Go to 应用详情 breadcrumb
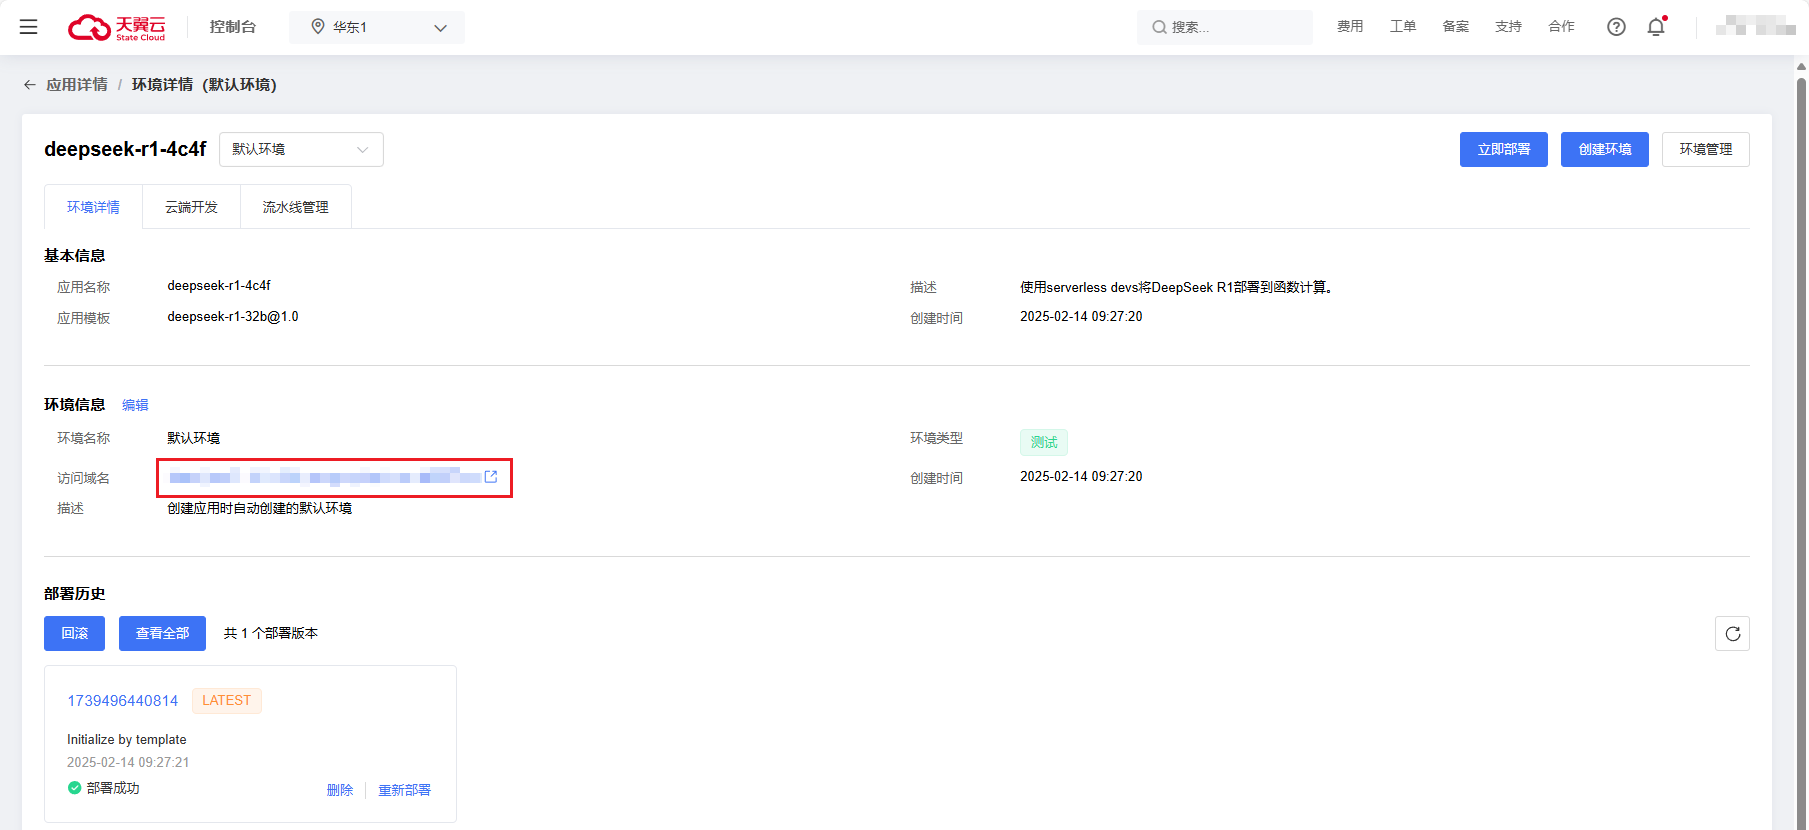Image resolution: width=1809 pixels, height=830 pixels. (x=77, y=85)
